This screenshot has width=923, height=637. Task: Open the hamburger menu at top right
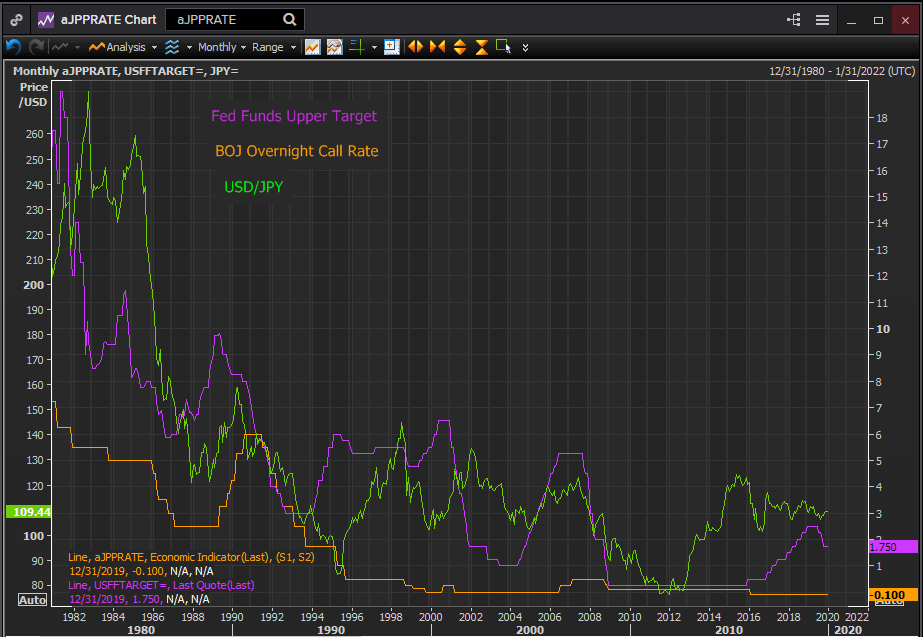click(823, 20)
